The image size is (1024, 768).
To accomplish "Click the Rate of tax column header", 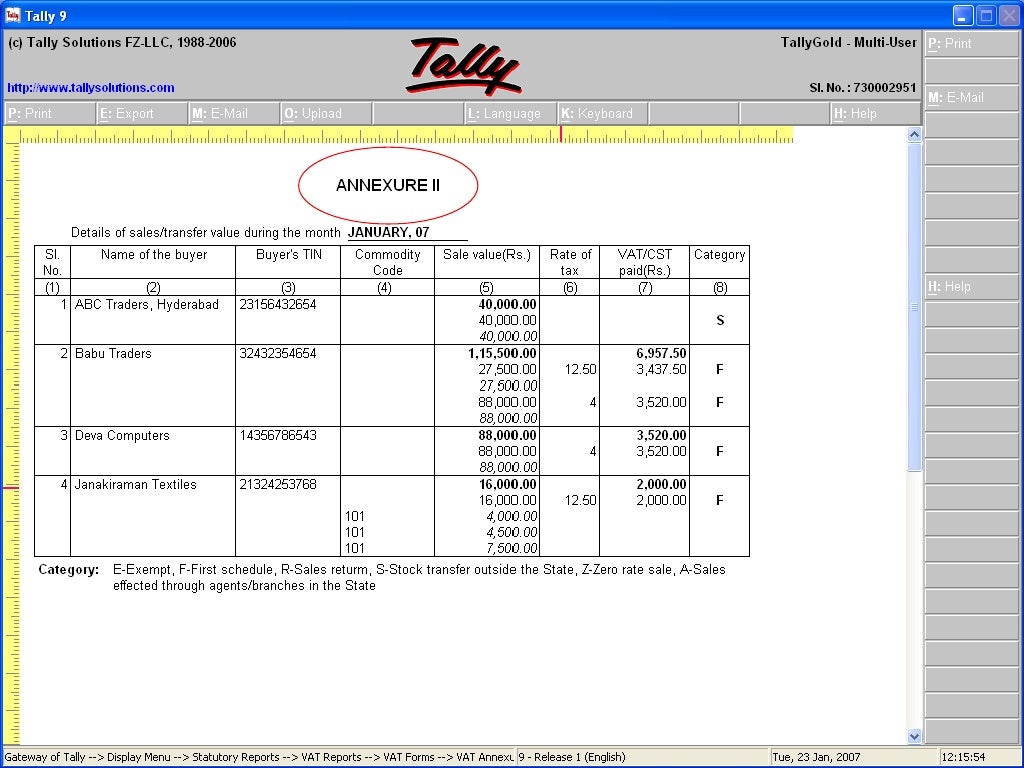I will (570, 263).
